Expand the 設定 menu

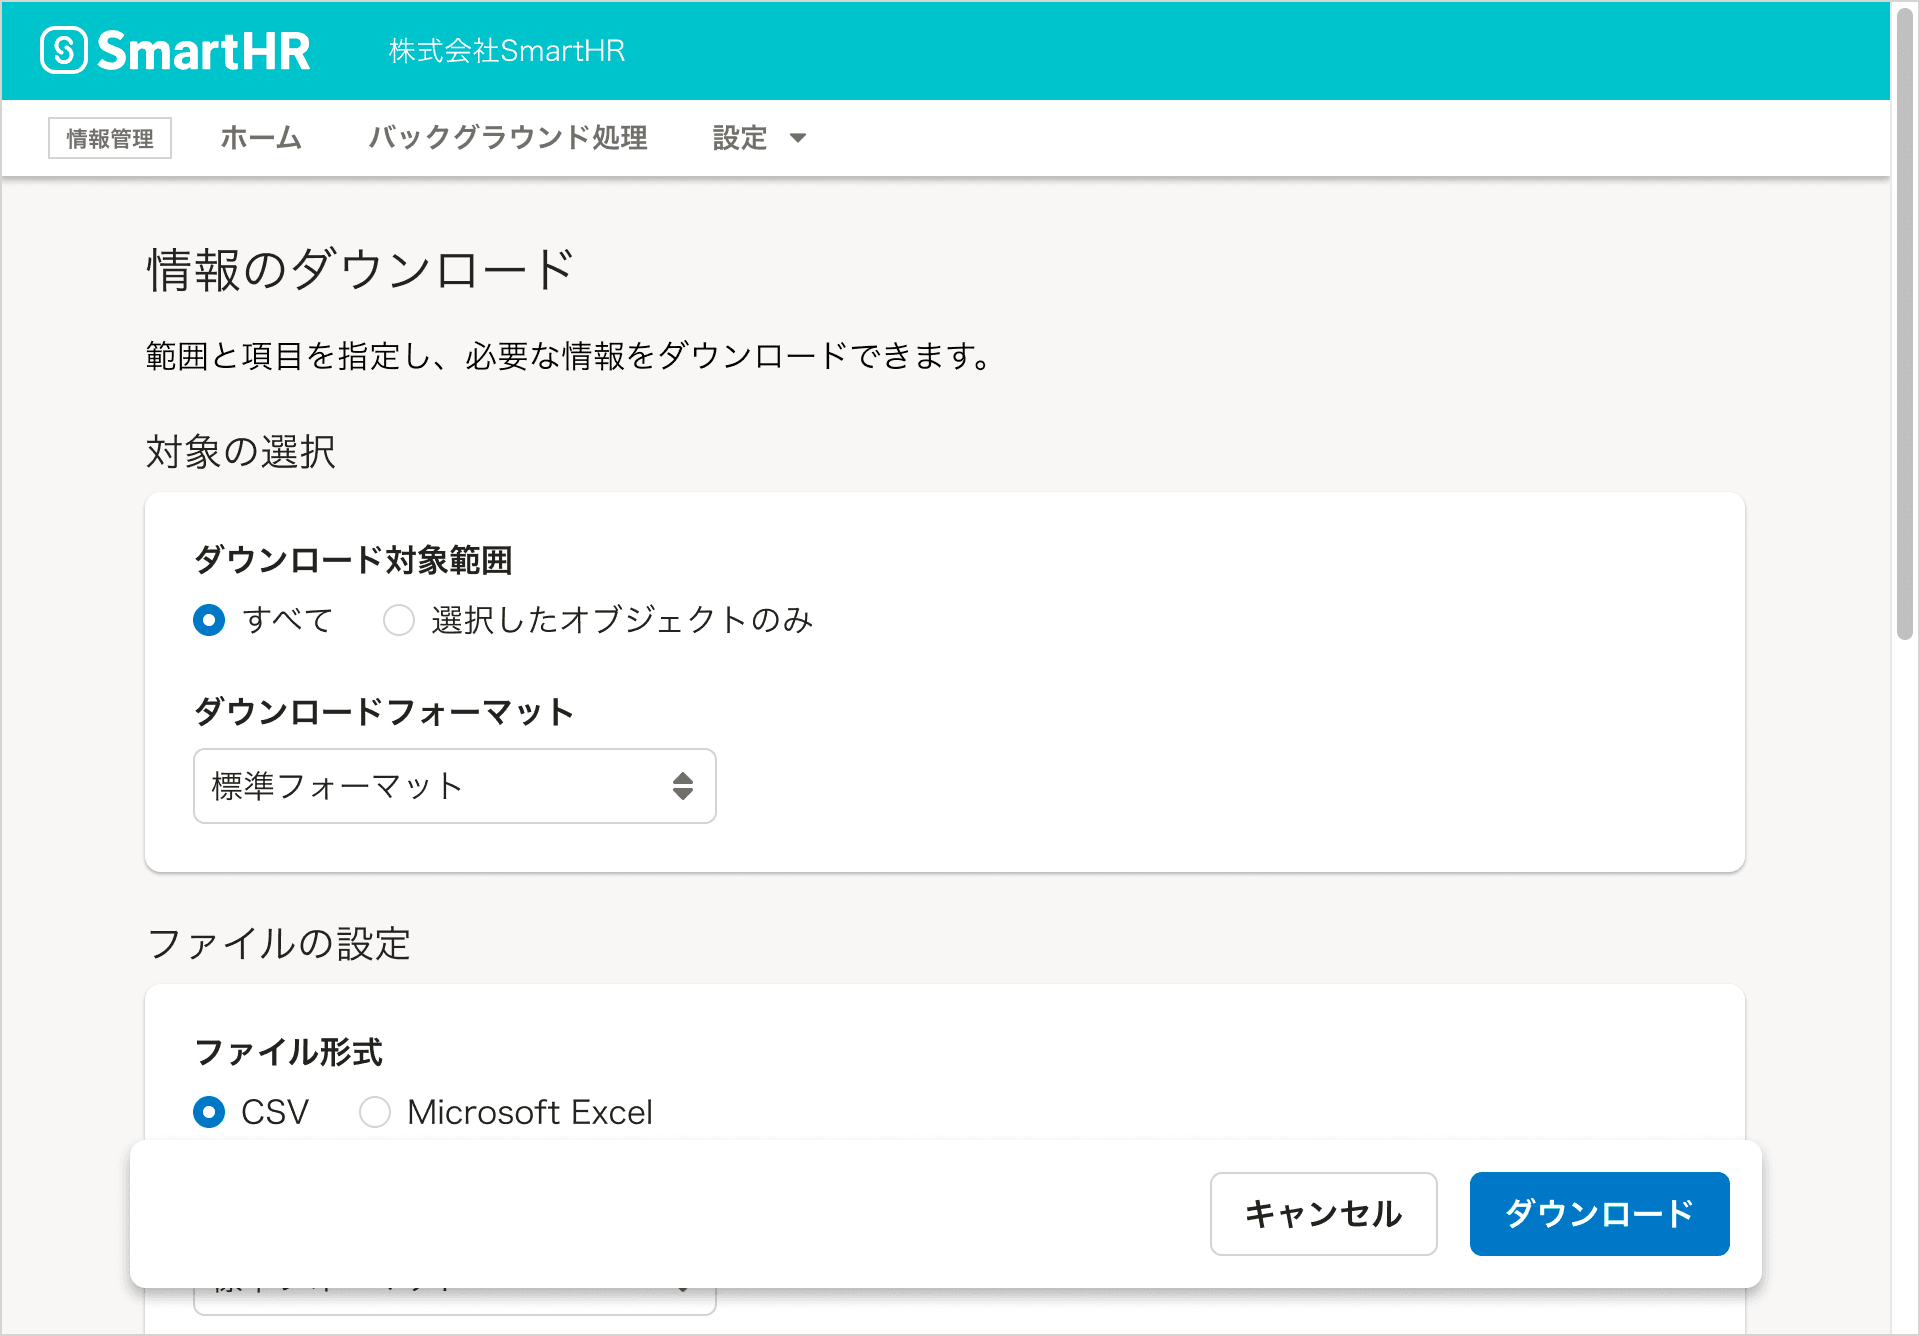coord(760,139)
